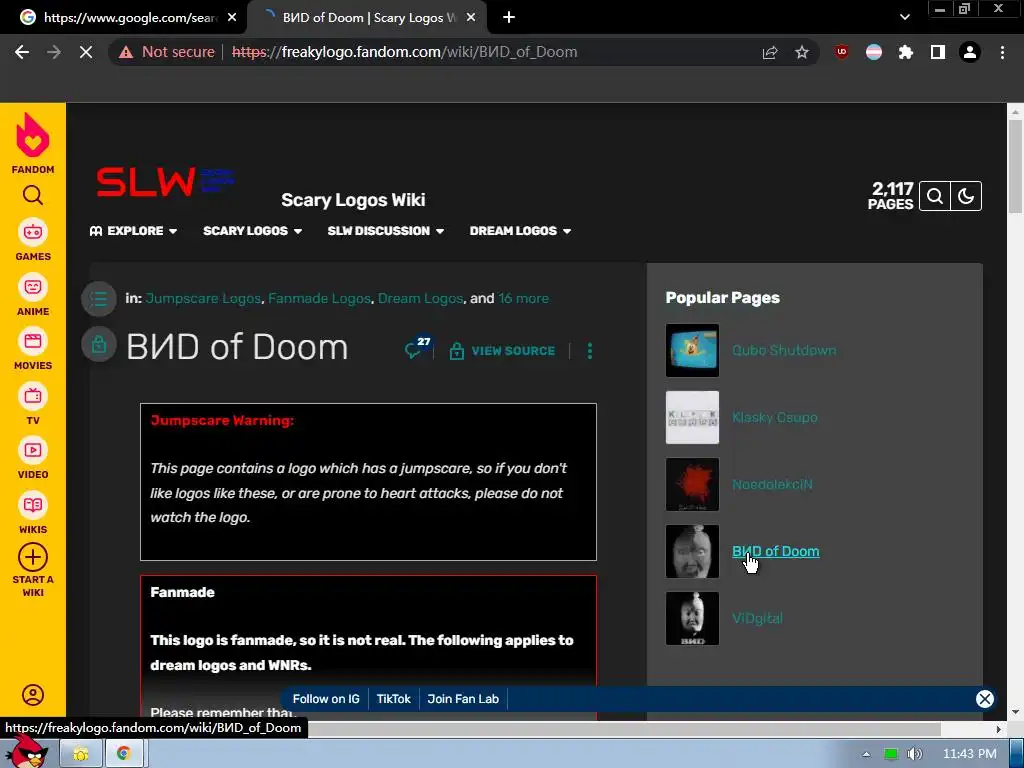Open the page actions three-dot menu
Screen dimensions: 1024x768
[590, 351]
